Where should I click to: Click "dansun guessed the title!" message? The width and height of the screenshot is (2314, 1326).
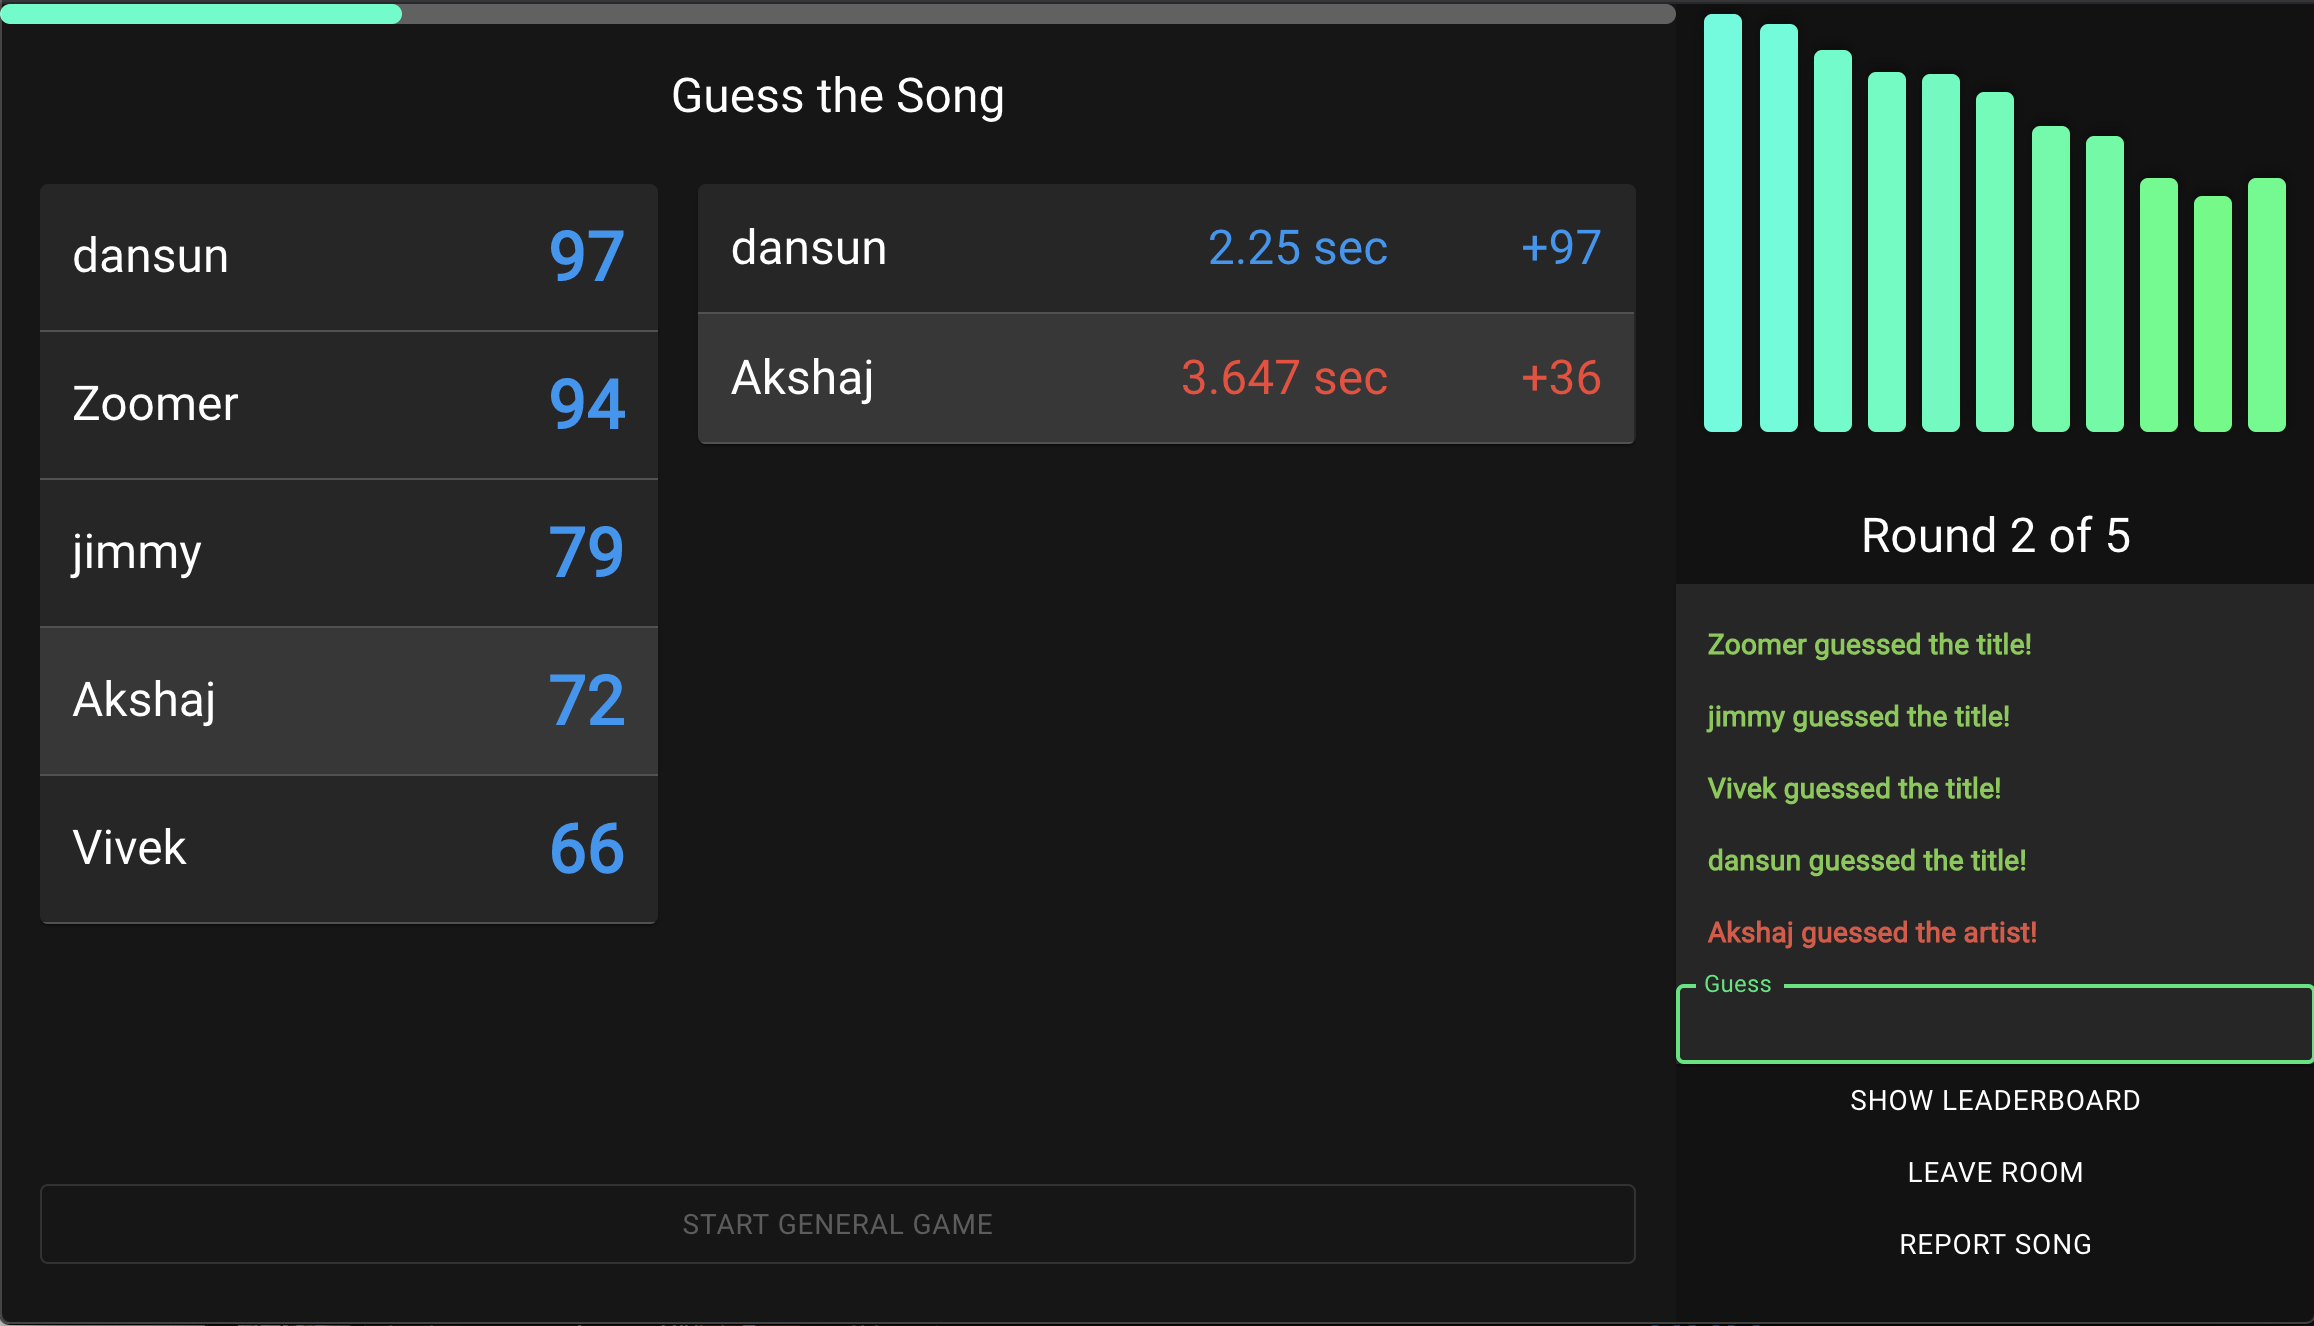(x=1866, y=860)
